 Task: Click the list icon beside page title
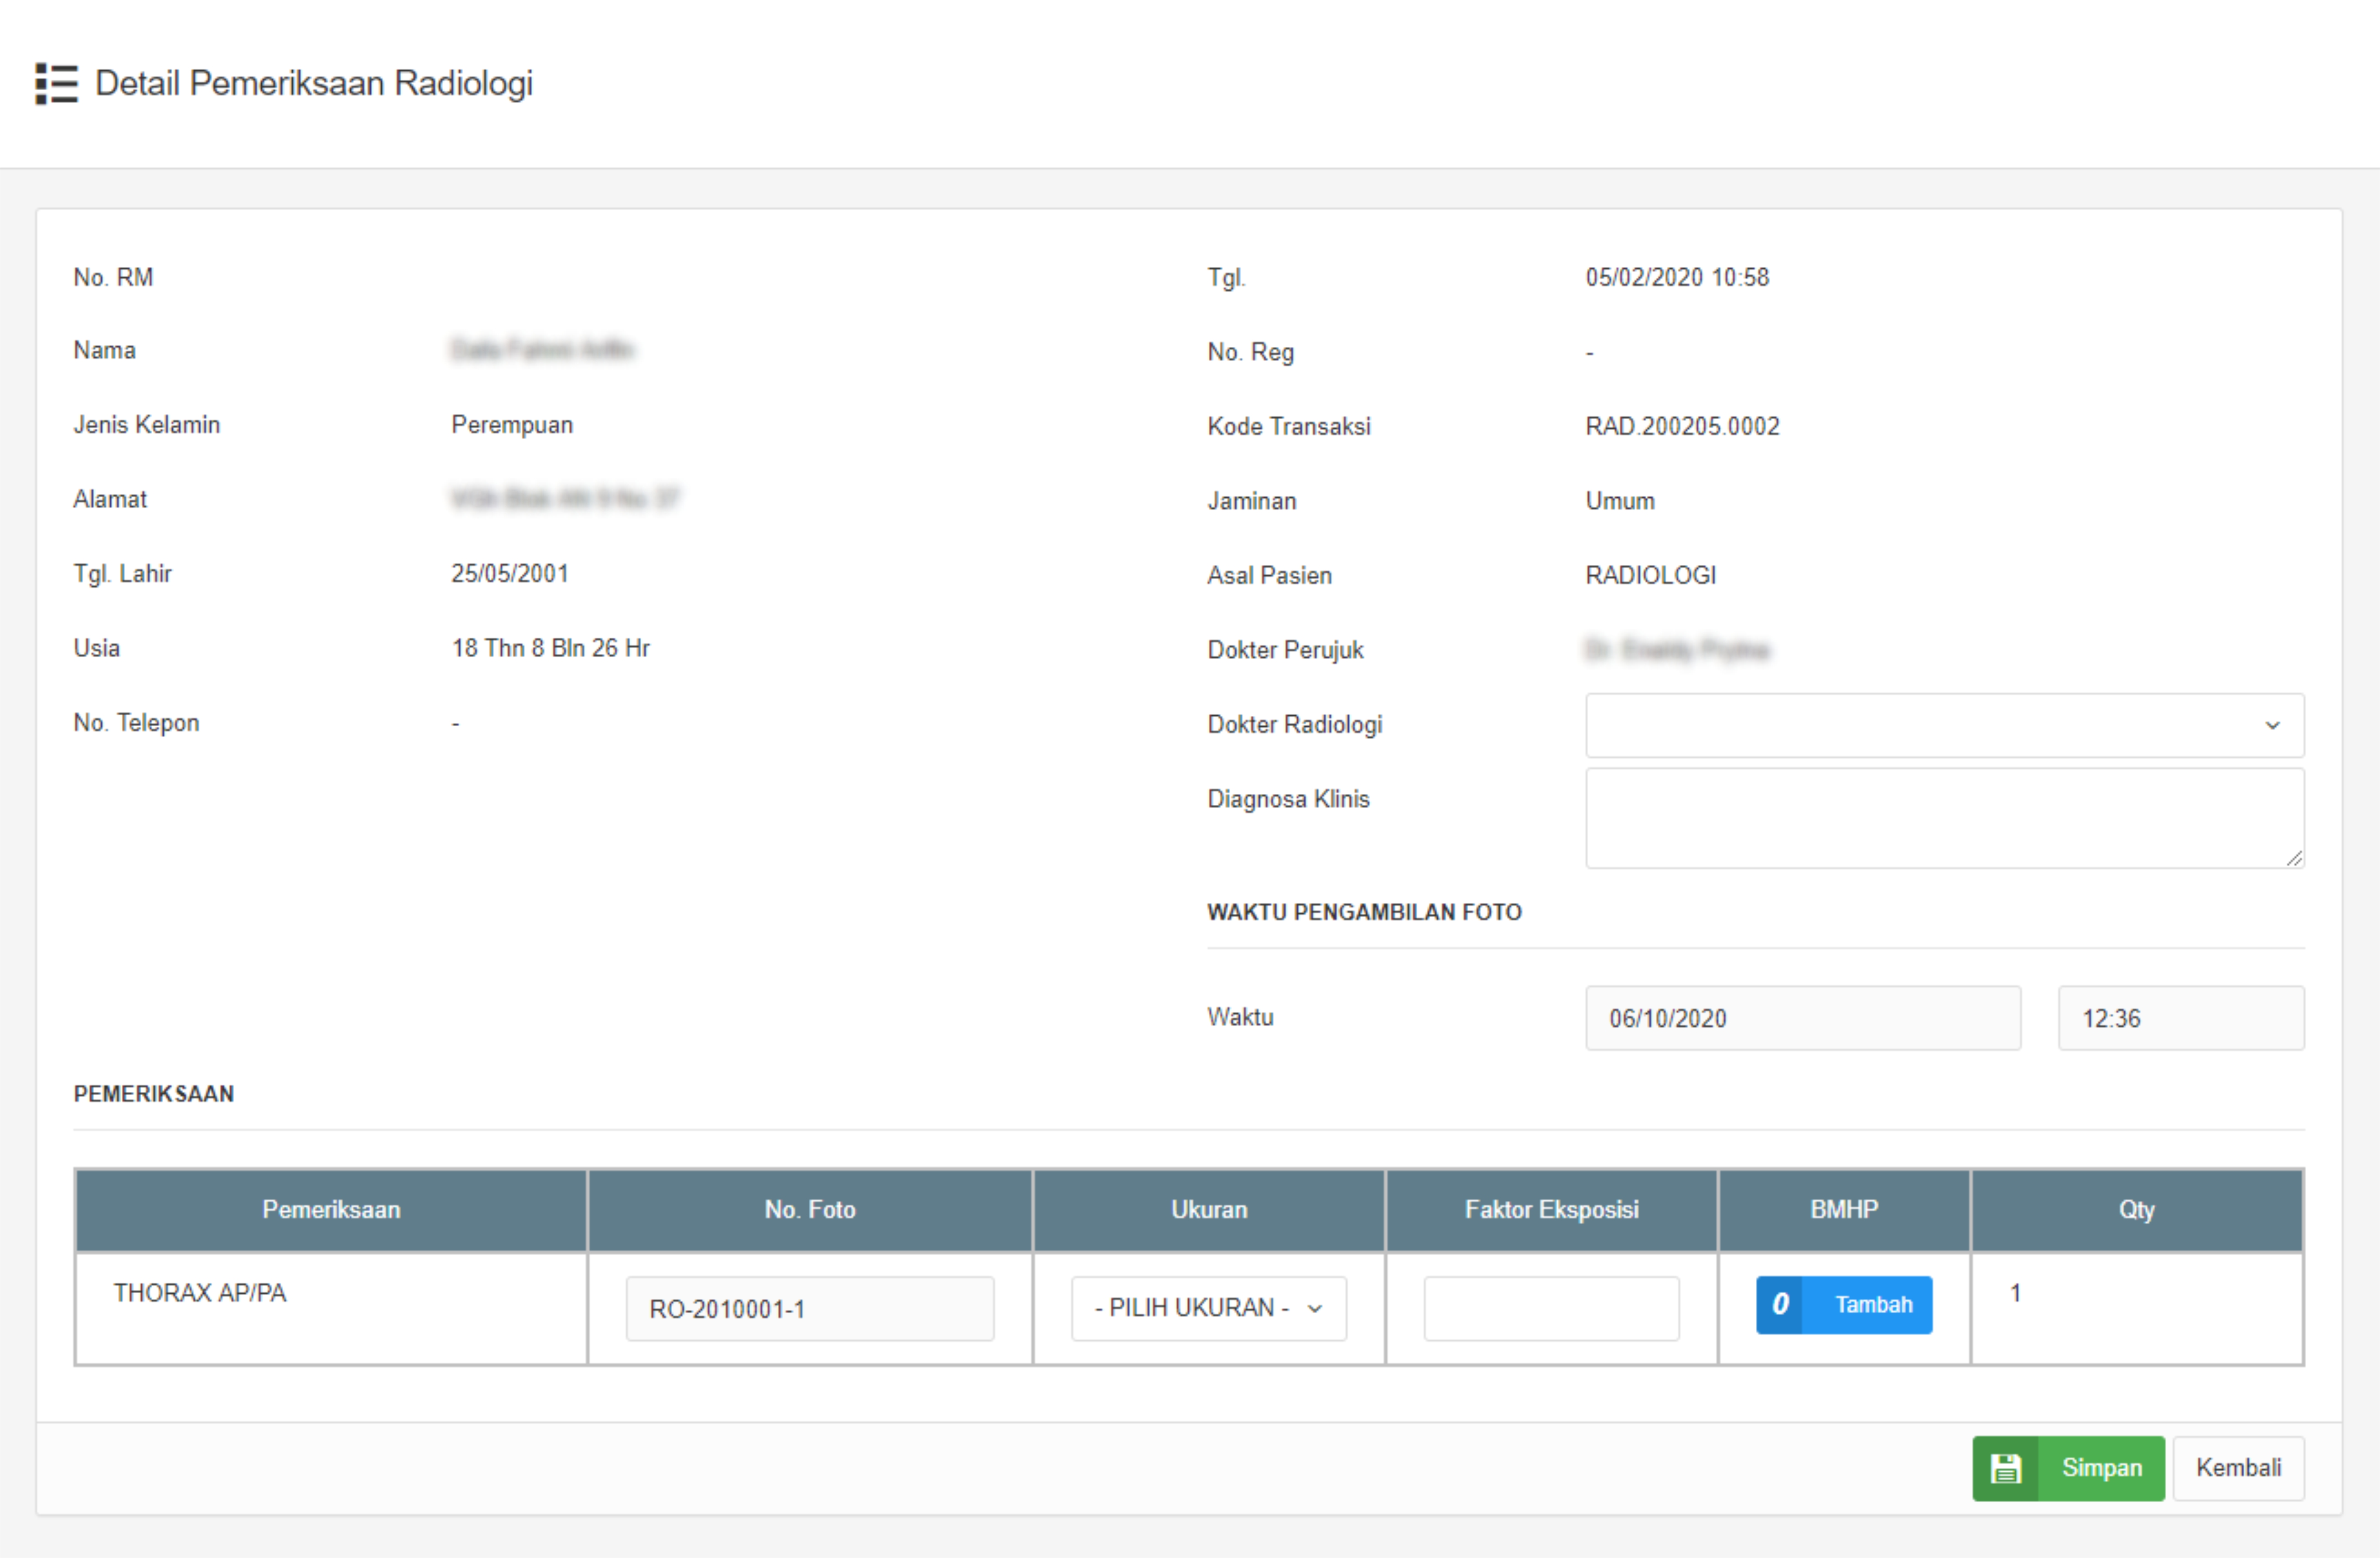56,84
